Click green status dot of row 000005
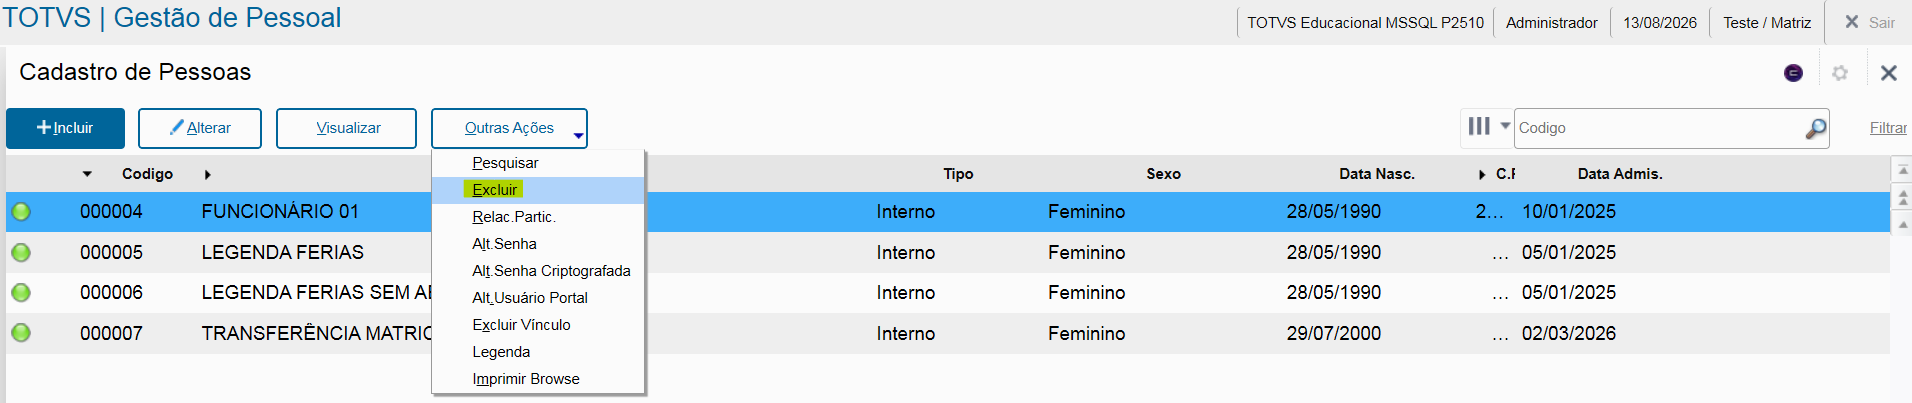 coord(21,253)
